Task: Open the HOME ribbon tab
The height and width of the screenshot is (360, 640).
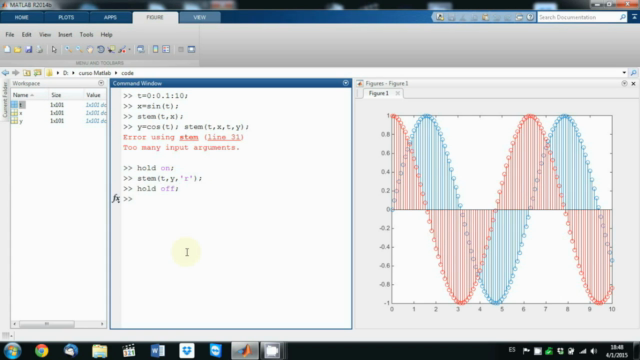Action: coord(22,17)
